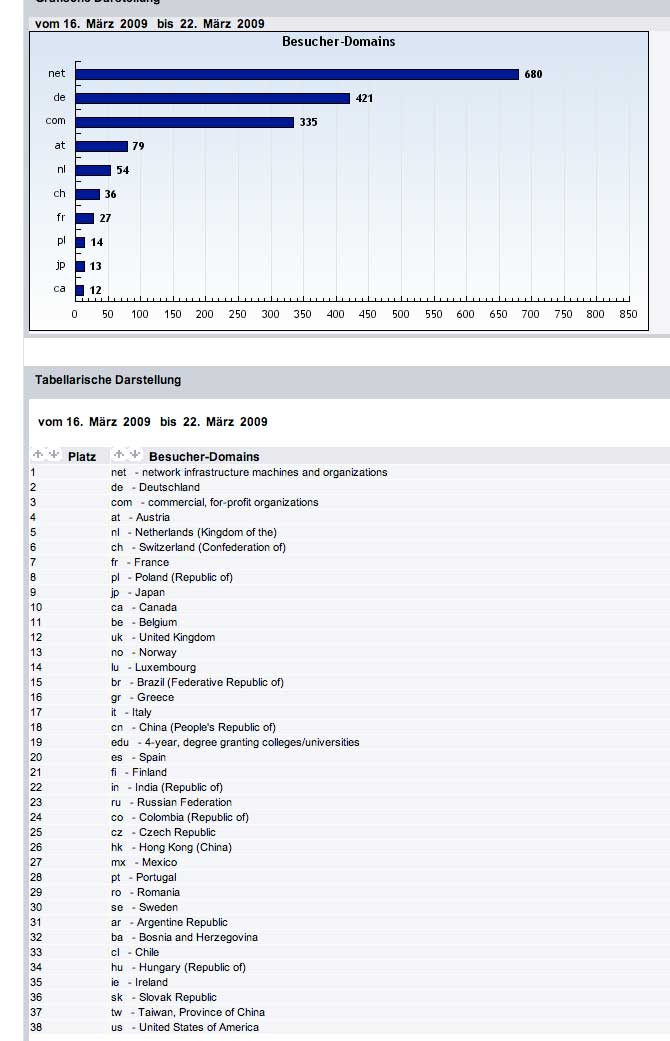The image size is (670, 1041).
Task: Click the com bar showing 335
Action: (x=185, y=122)
